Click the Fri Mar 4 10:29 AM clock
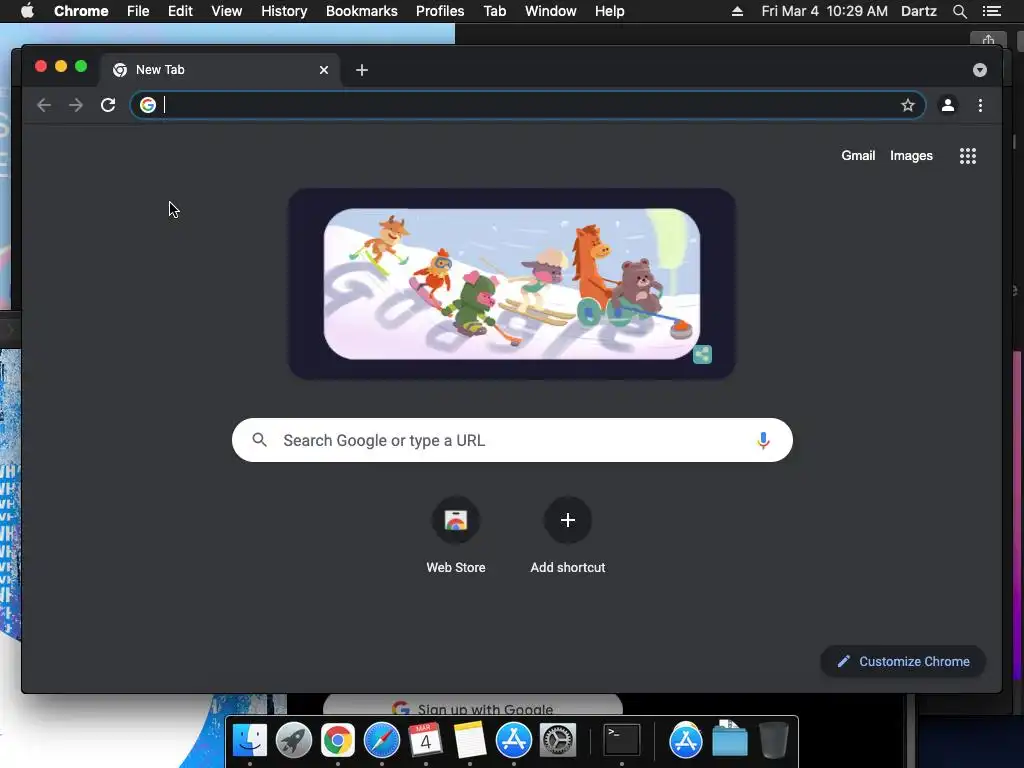Viewport: 1024px width, 768px height. (x=825, y=11)
